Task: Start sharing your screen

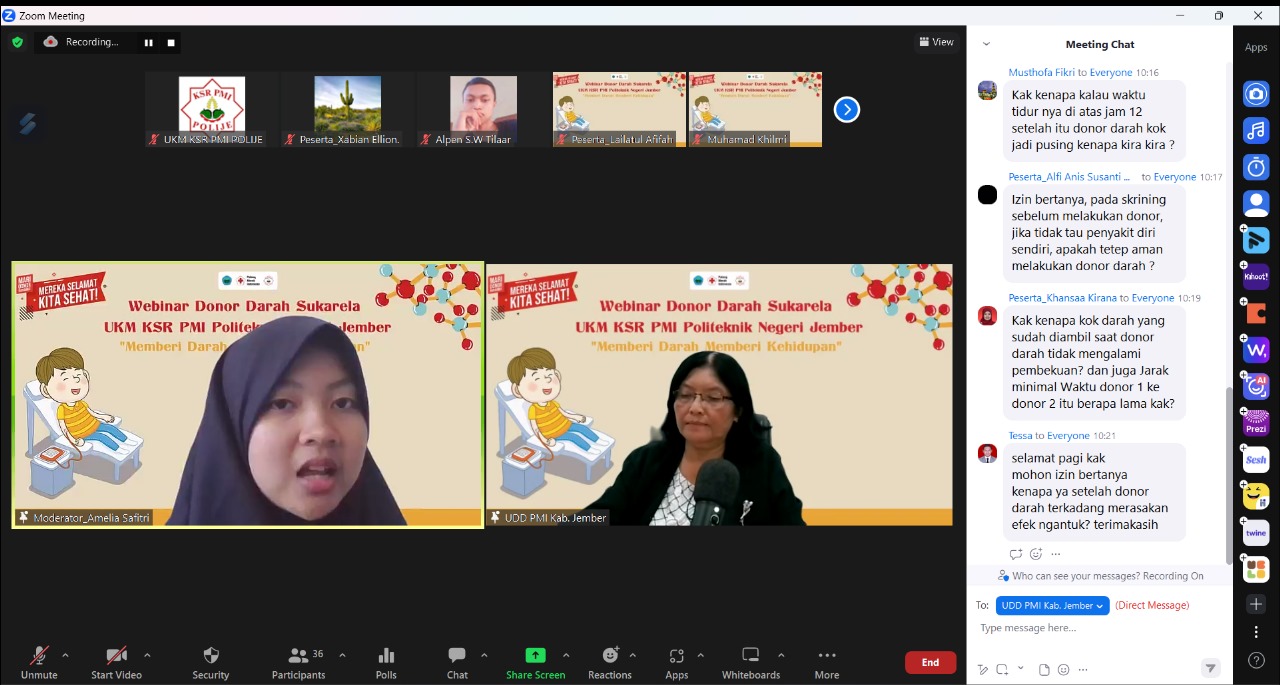Action: coord(535,661)
